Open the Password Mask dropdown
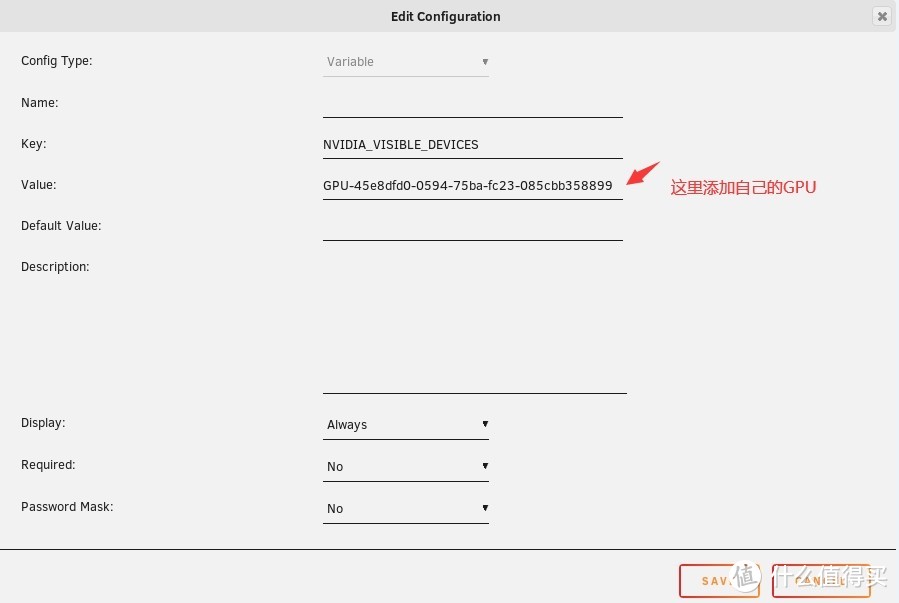 point(406,508)
